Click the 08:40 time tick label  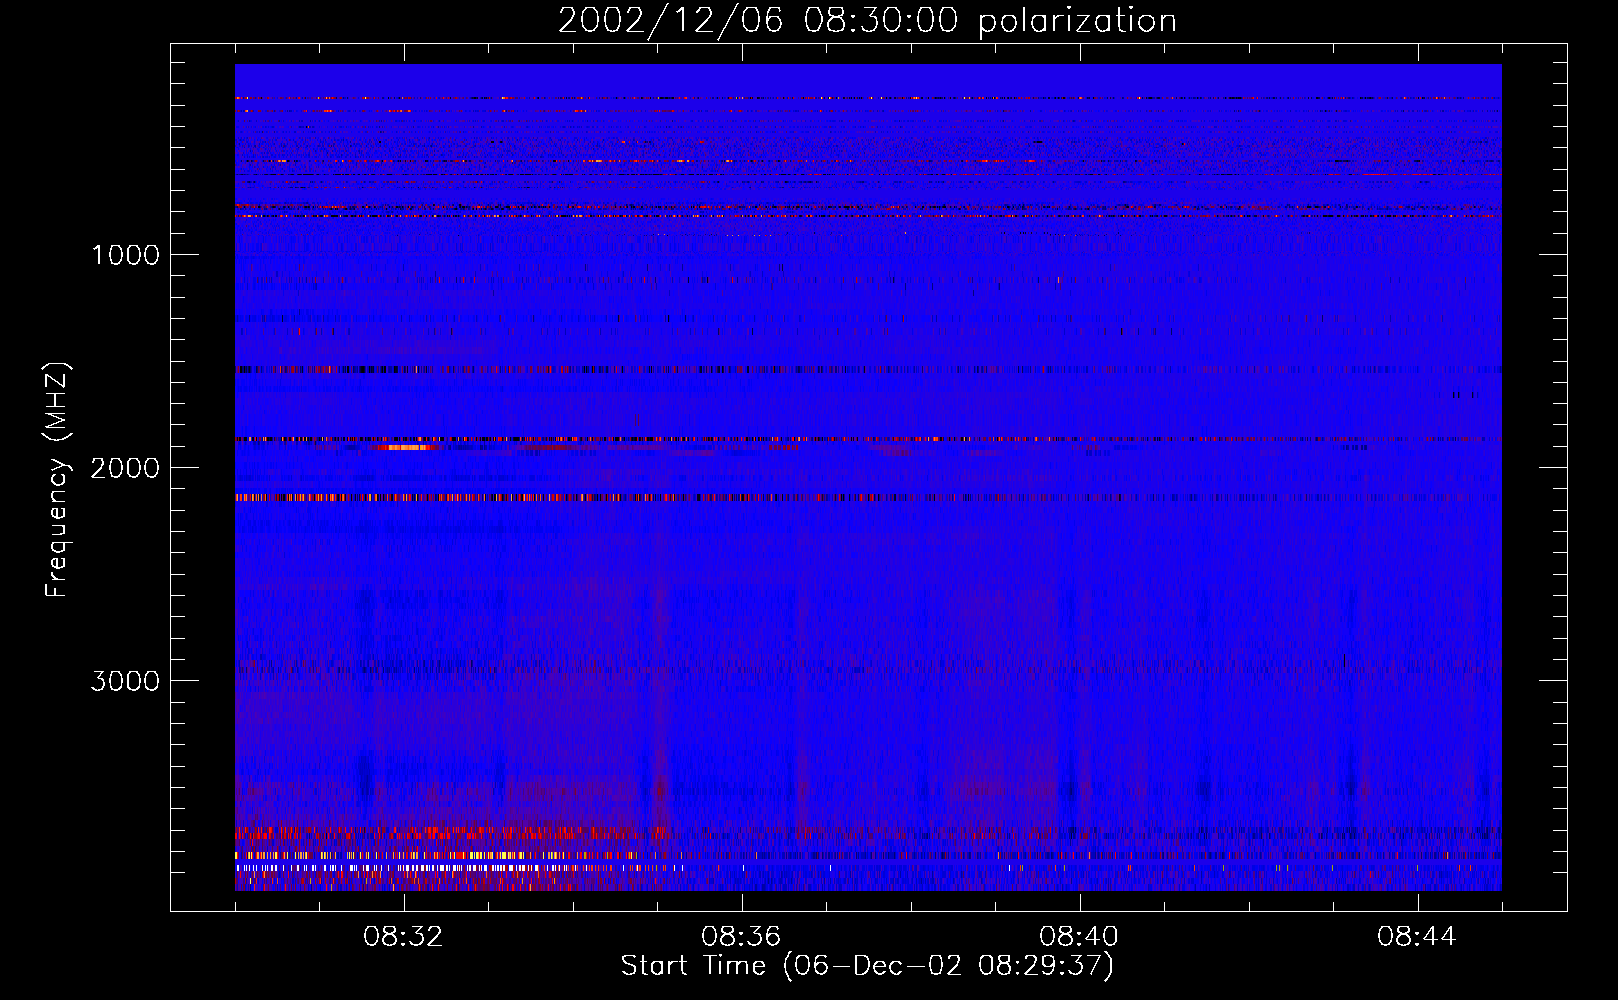click(x=1079, y=937)
